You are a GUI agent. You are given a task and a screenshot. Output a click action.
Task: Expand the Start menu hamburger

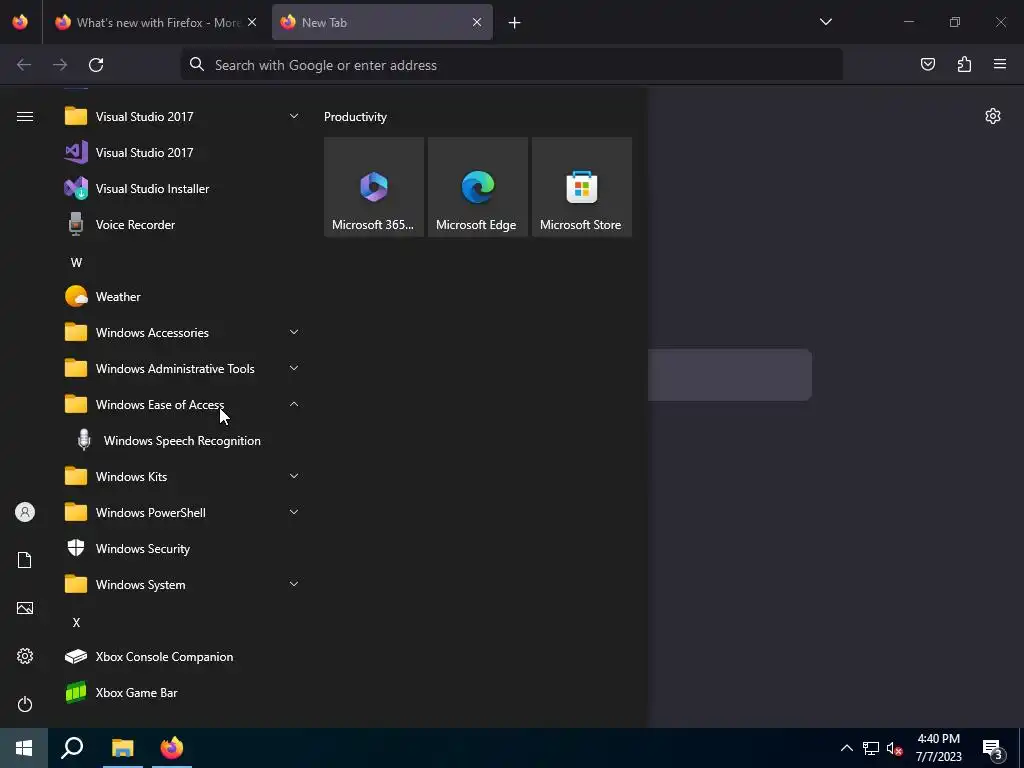click(x=25, y=117)
